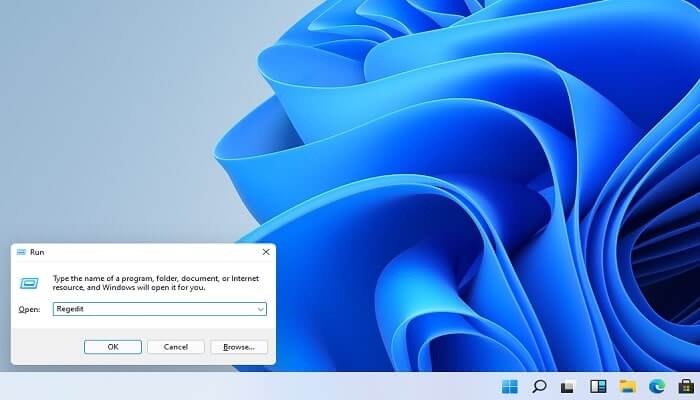Expand the Open field dropdown arrow
Image resolution: width=700 pixels, height=400 pixels.
click(x=260, y=310)
